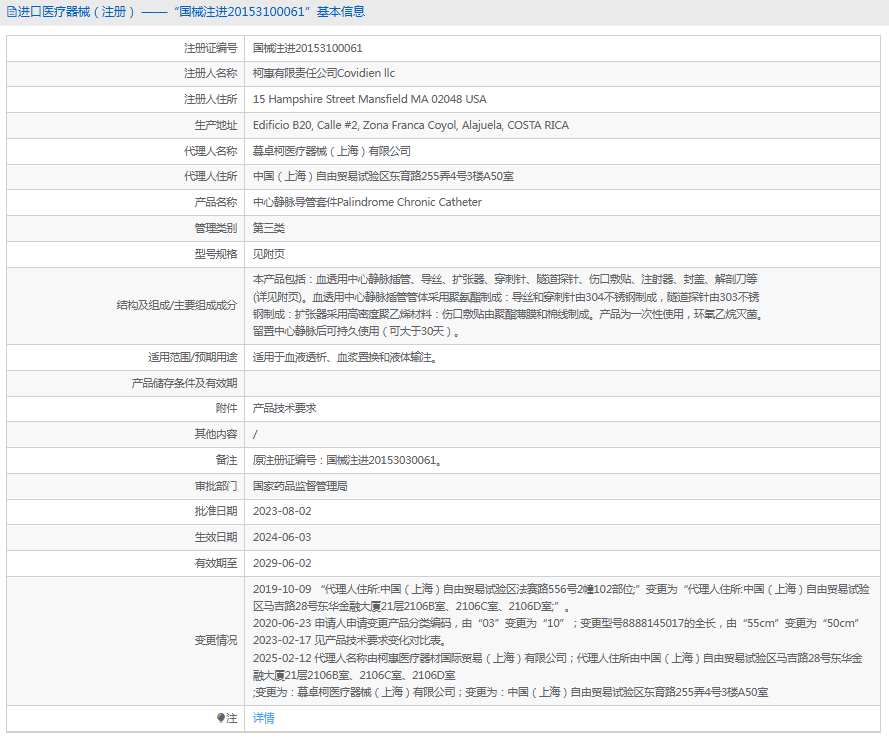The image size is (889, 741).
Task: Select remark 原注册证编号 国械注进20153030061
Action: coord(348,460)
